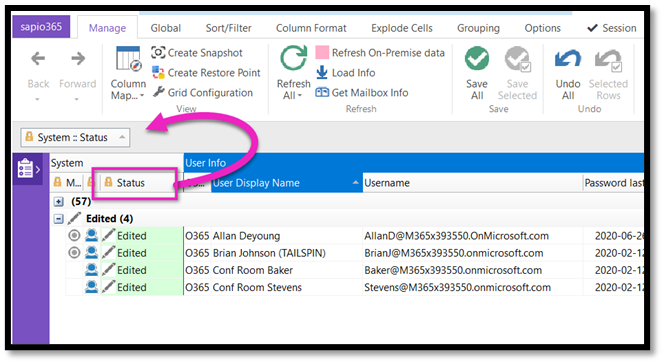Open the Refresh All dropdown arrow
663x363 pixels.
click(x=300, y=96)
